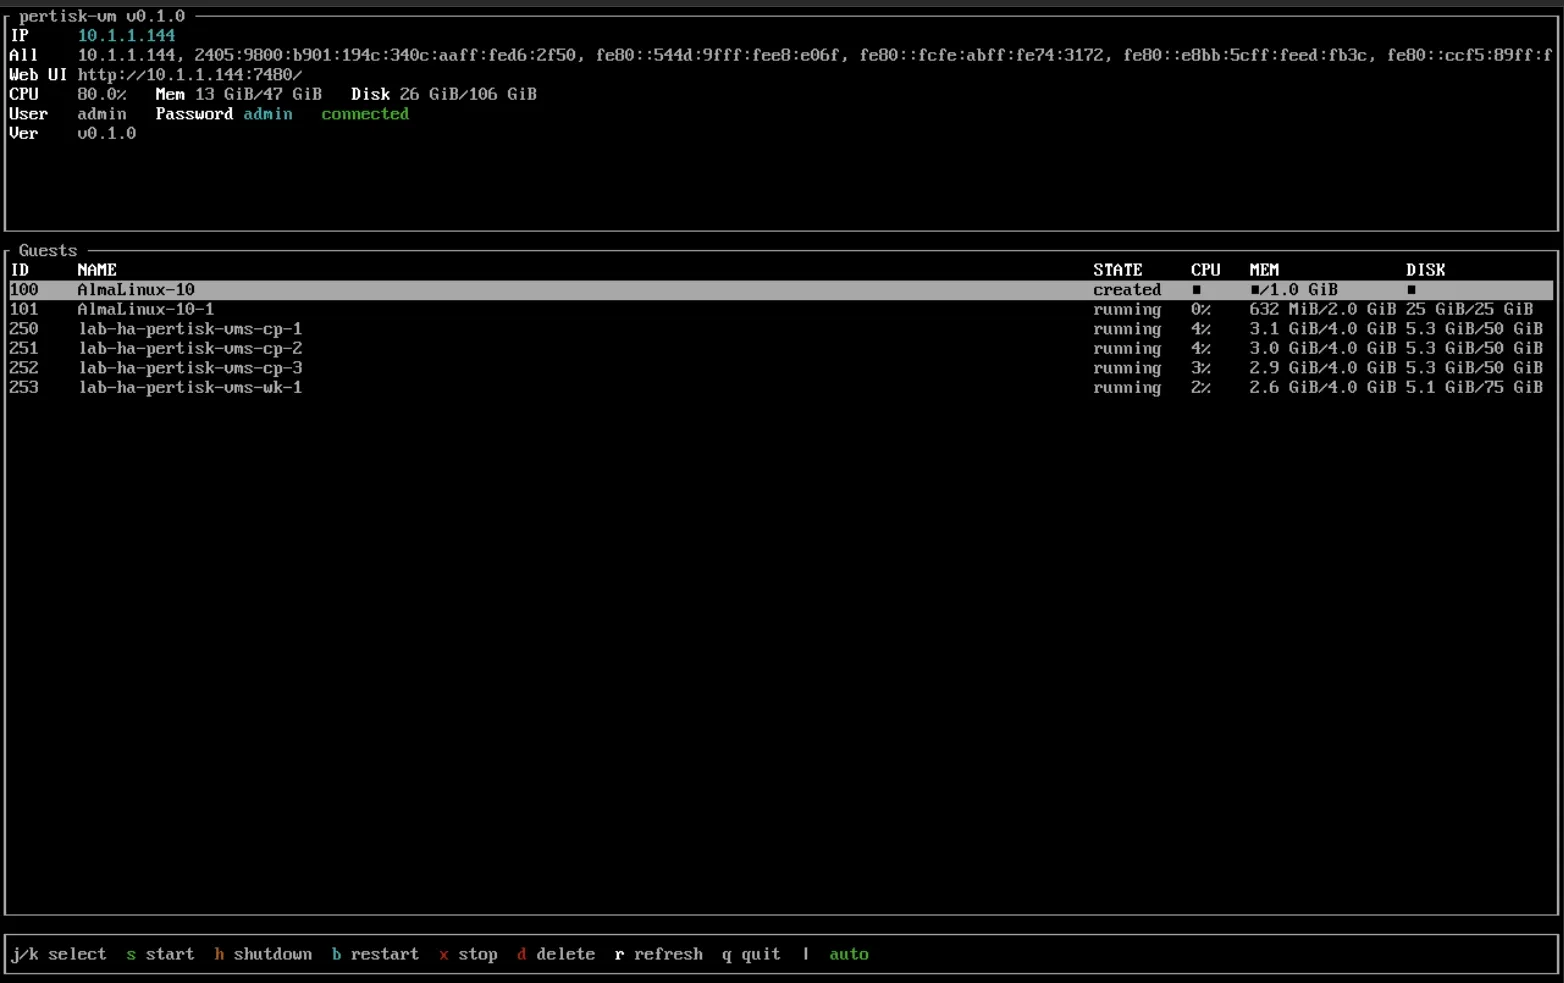
Task: Click memory value 3.1 GiB/4.0 GiB
Action: pyautogui.click(x=1322, y=329)
